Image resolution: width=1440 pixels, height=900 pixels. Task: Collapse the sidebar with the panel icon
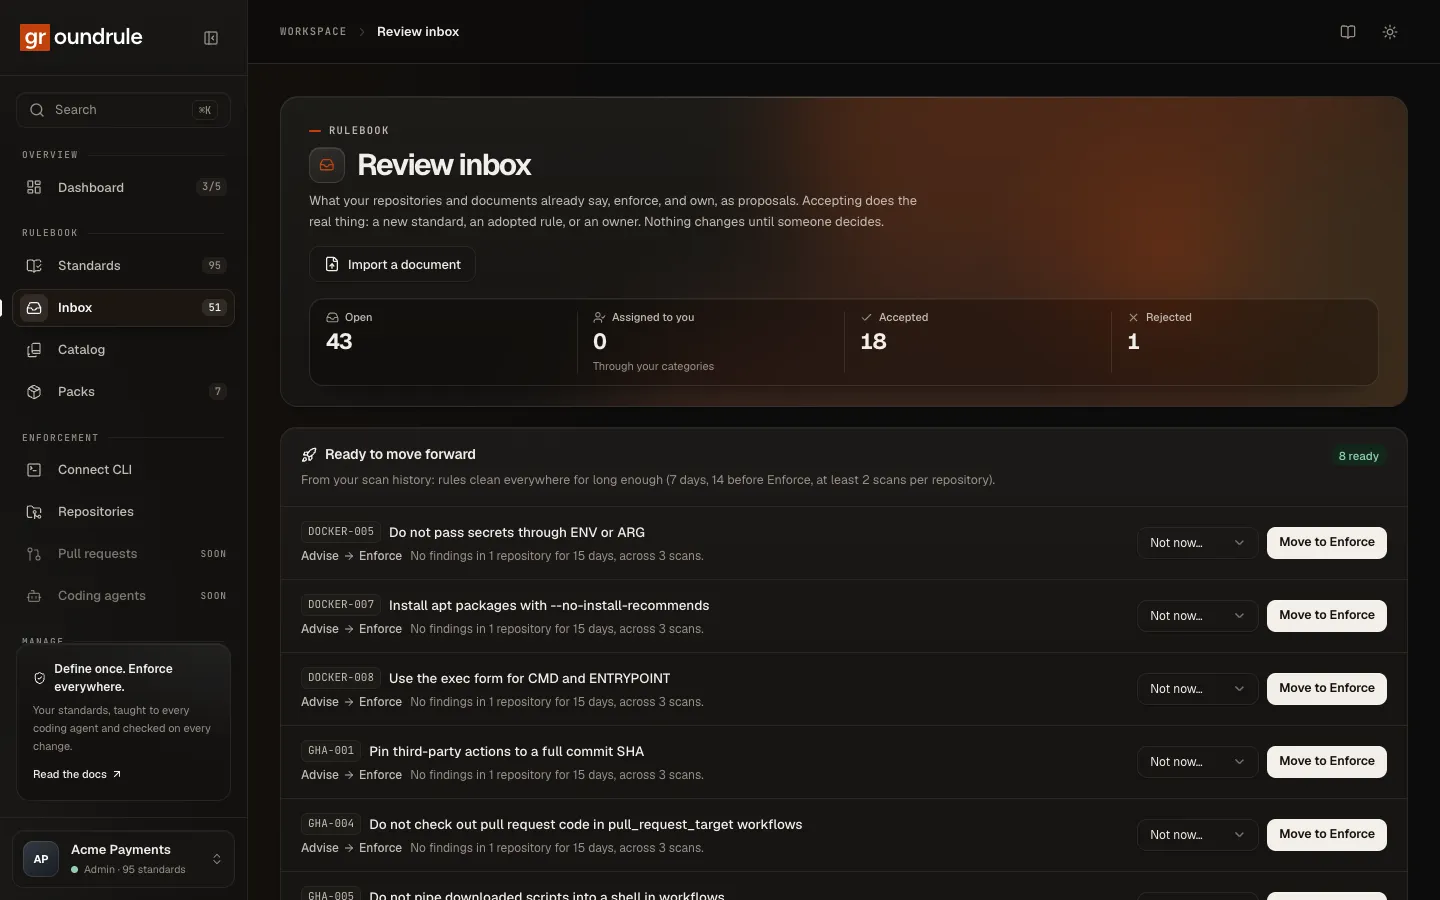click(x=211, y=38)
